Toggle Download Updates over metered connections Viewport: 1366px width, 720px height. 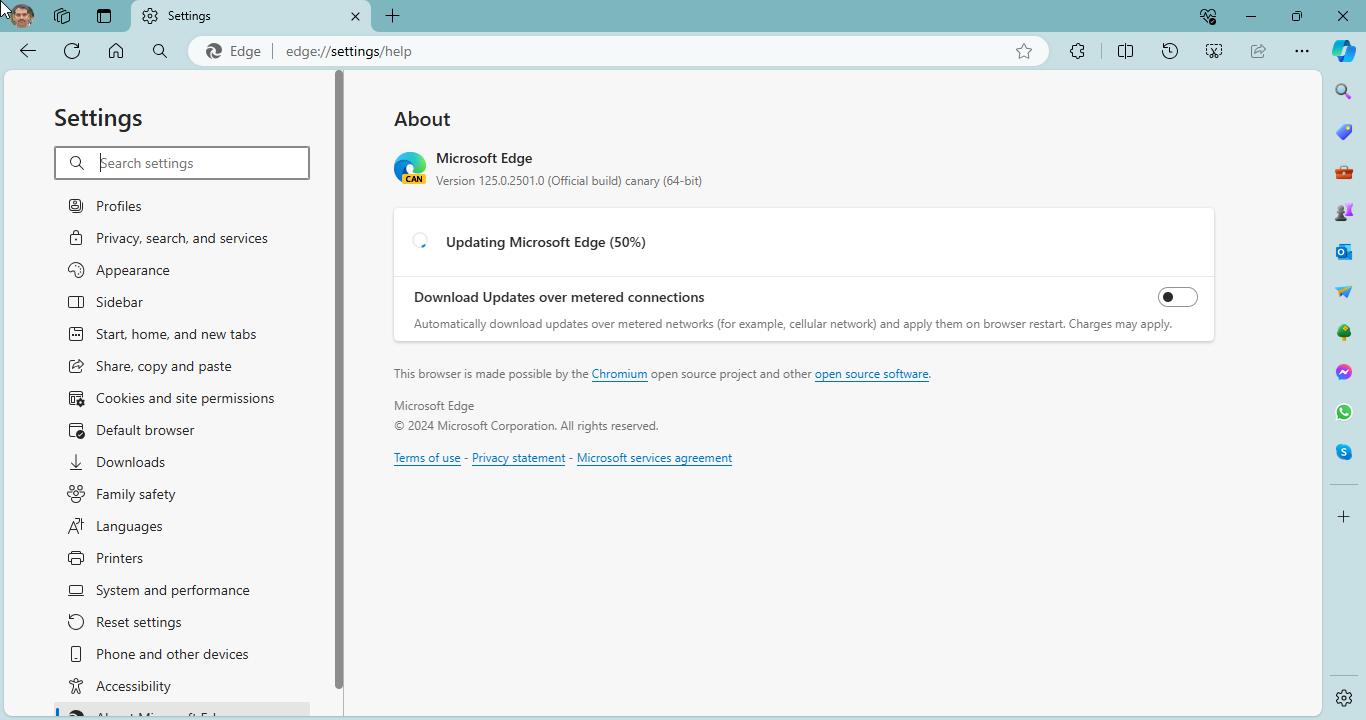click(x=1177, y=297)
